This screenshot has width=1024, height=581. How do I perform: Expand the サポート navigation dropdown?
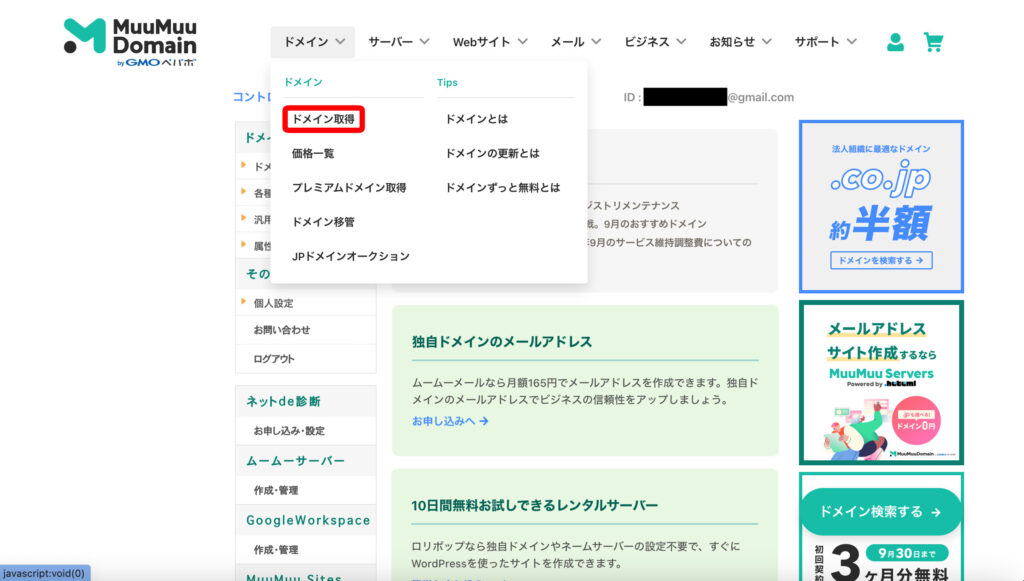point(825,42)
